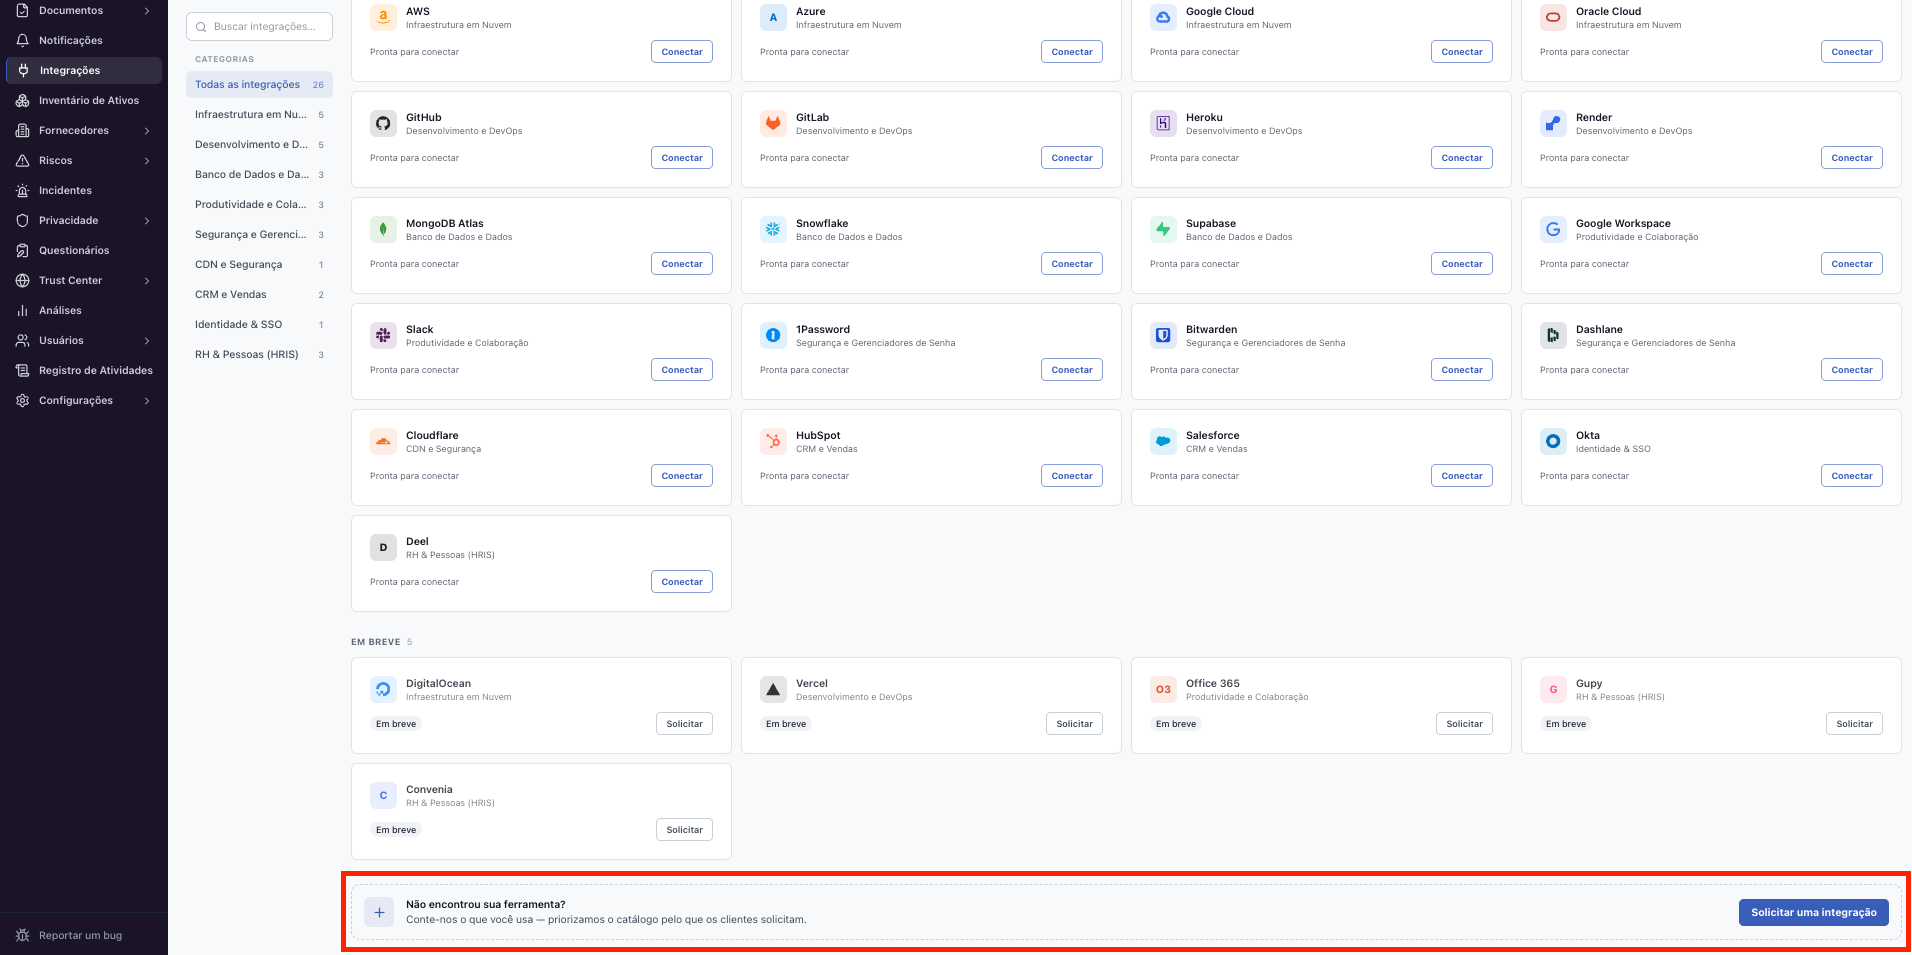Click the Bitwarden shield icon
The image size is (1912, 955).
tap(1163, 336)
